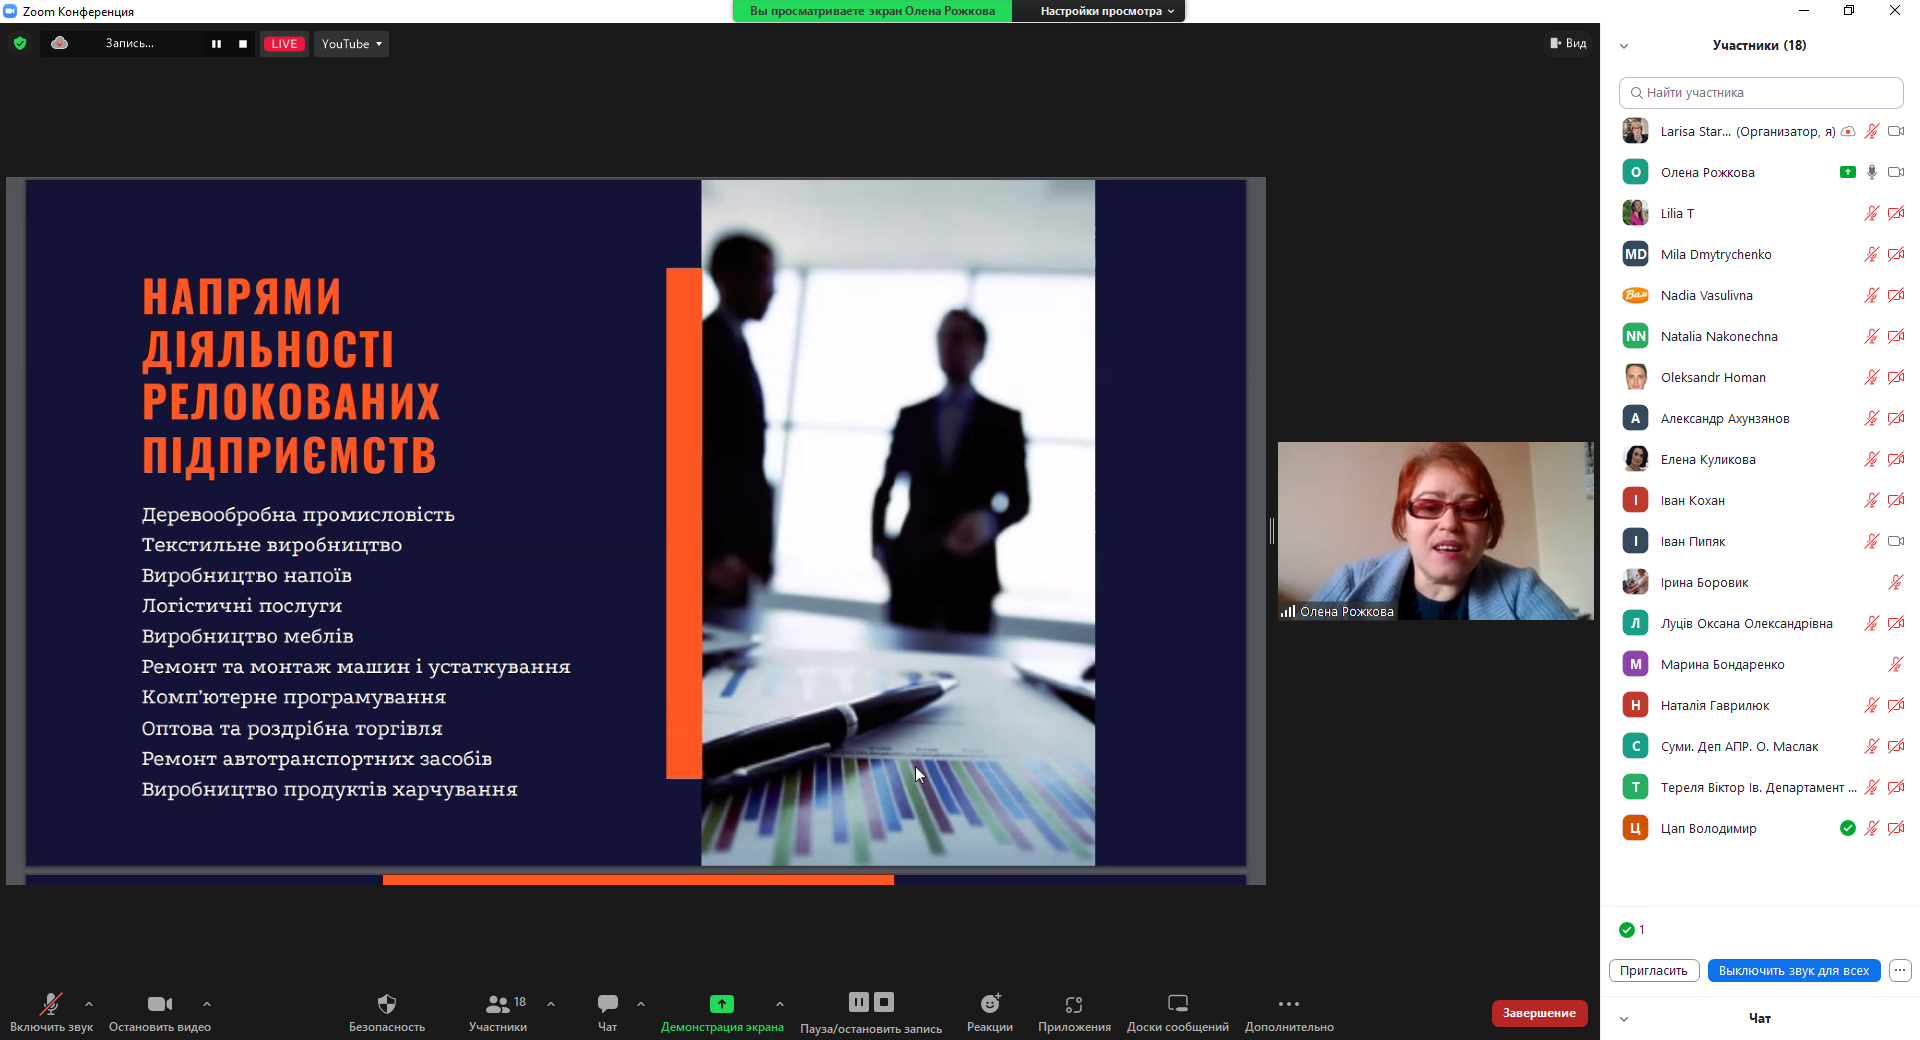Stop the recording in the top bar

(243, 44)
